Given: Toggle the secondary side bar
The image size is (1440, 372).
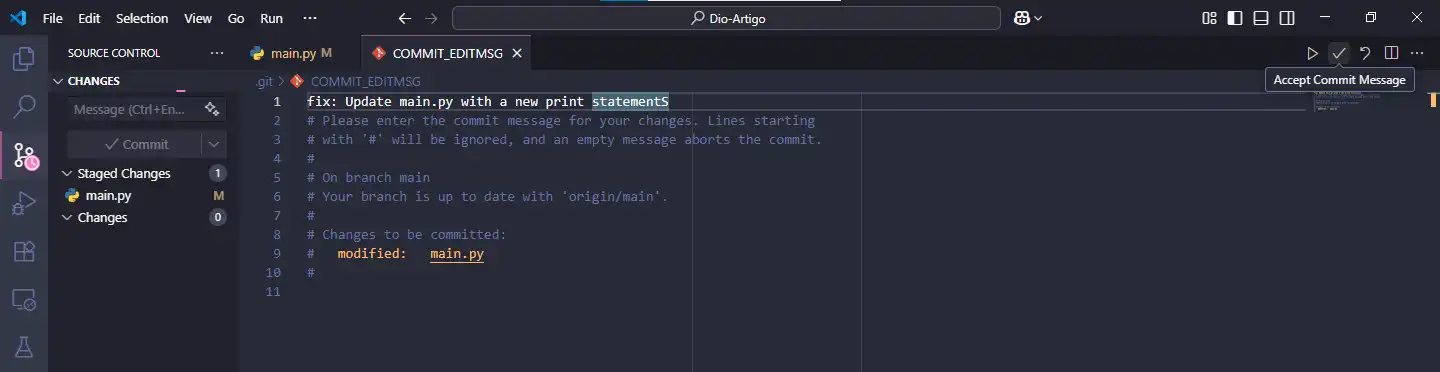Looking at the screenshot, I should 1288,18.
